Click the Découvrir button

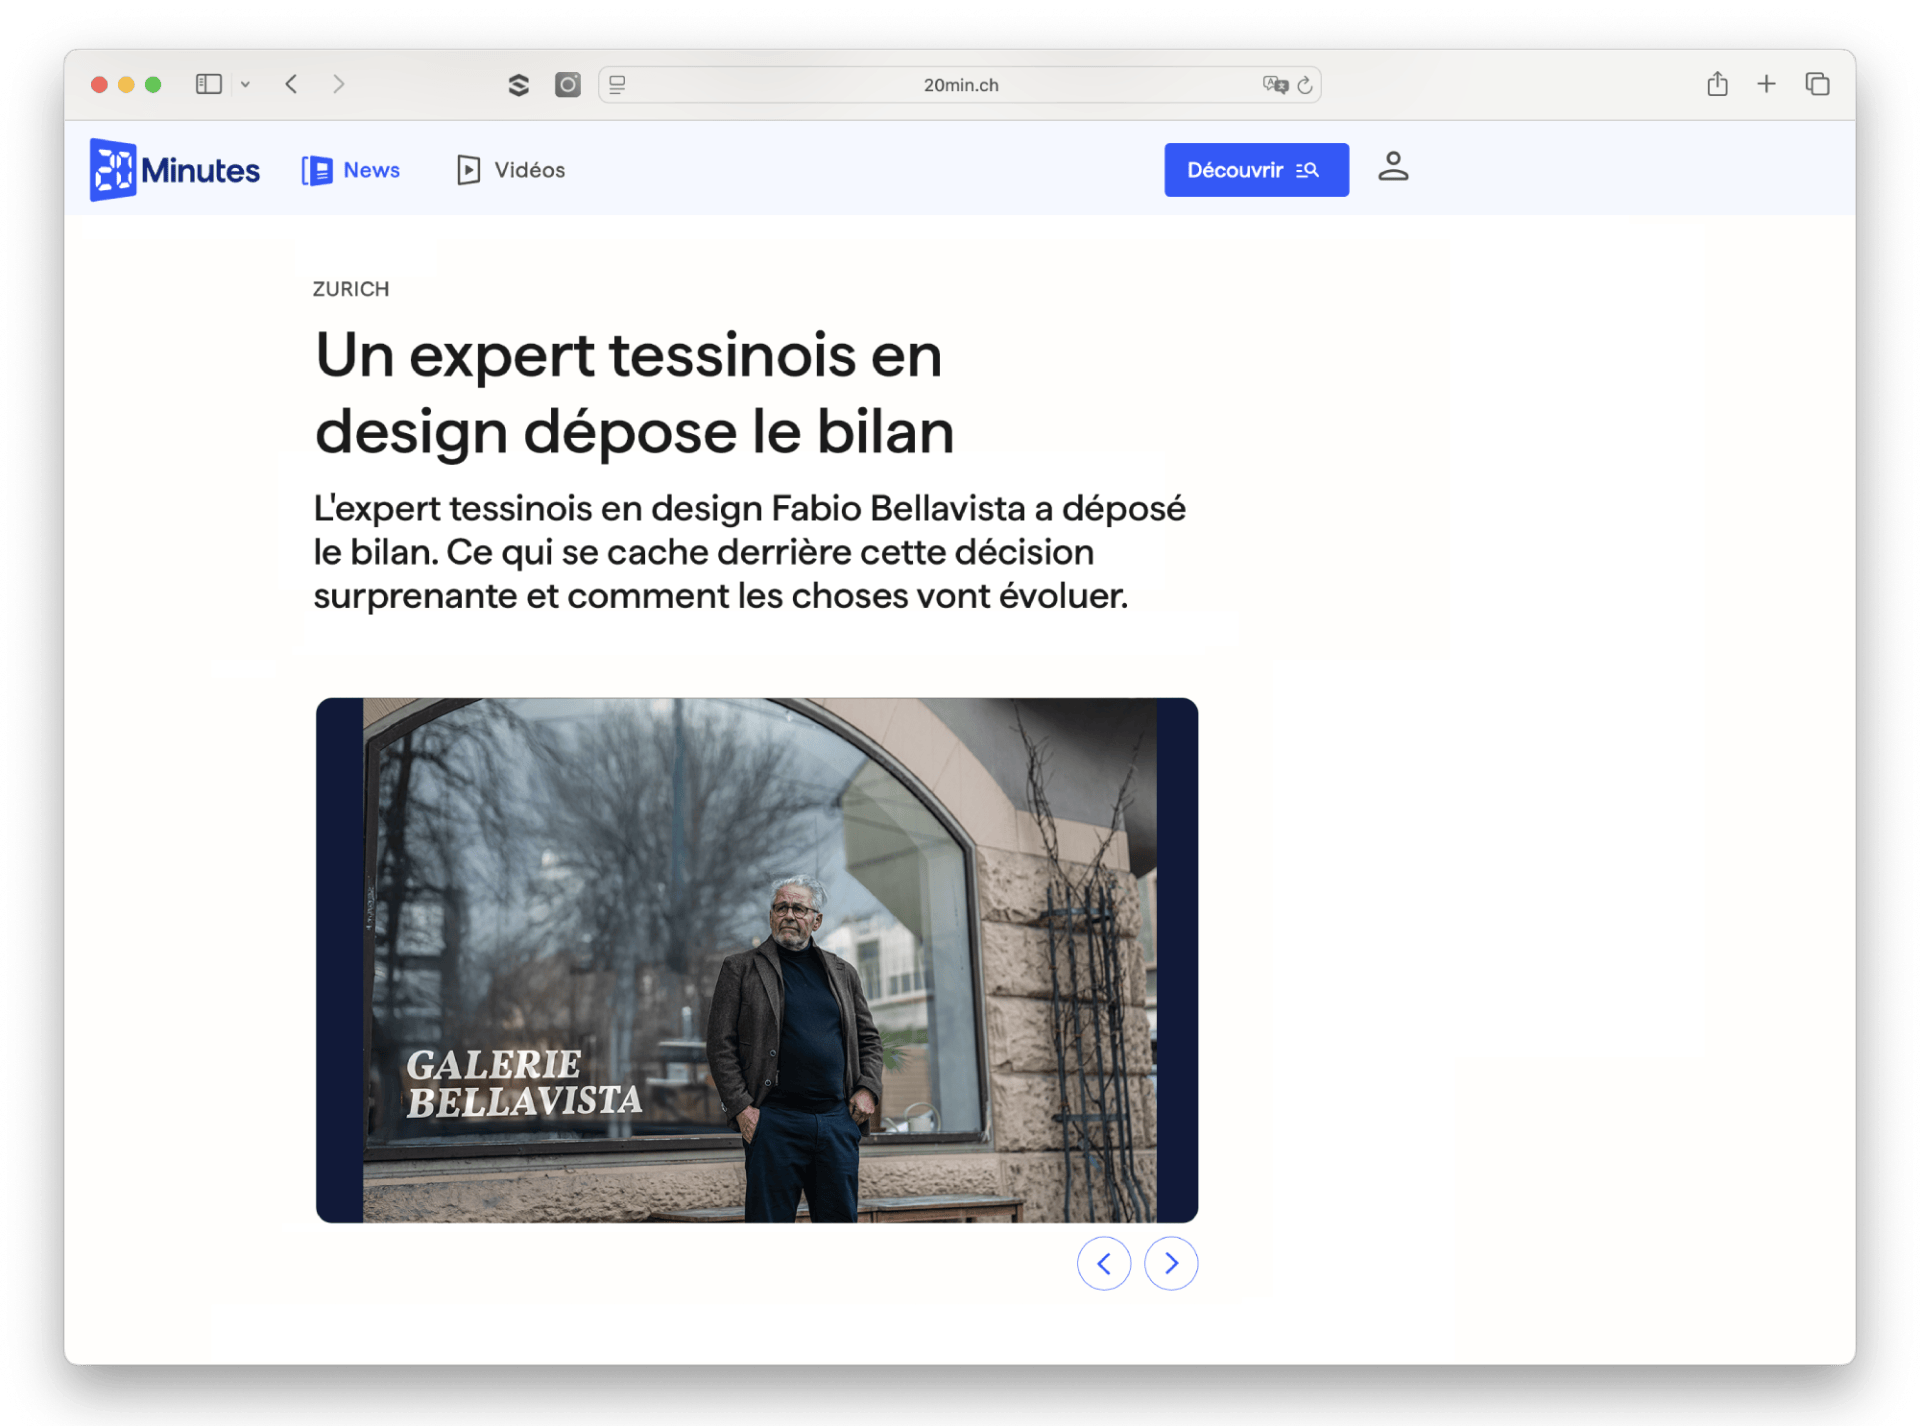click(1255, 169)
